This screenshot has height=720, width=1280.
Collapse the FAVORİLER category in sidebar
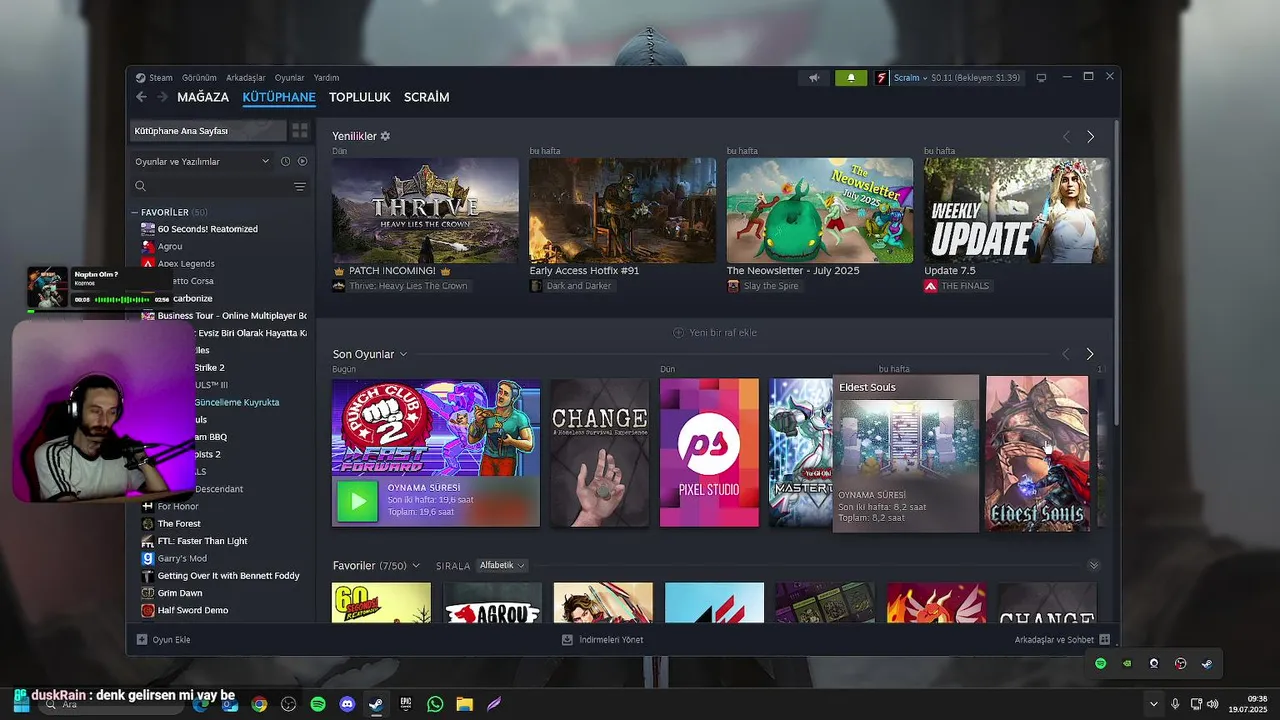tap(135, 212)
